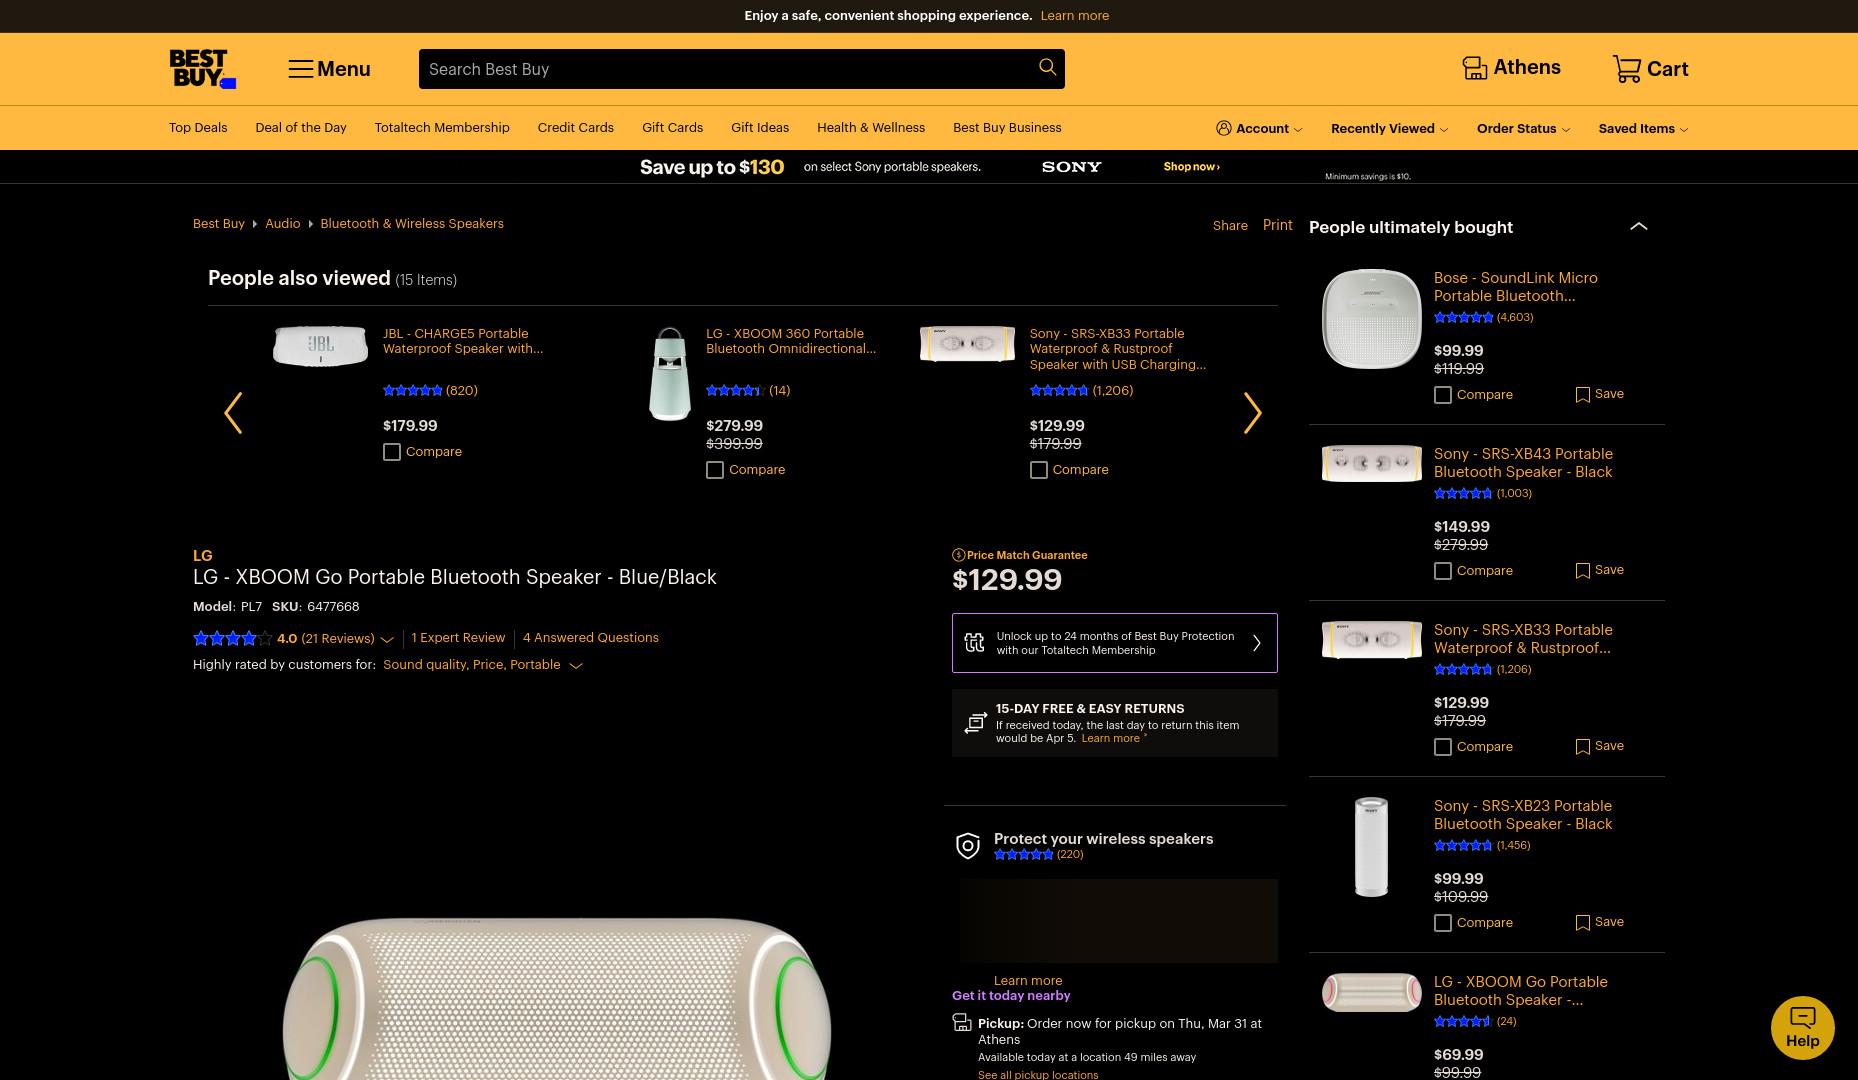
Task: Open the Cart icon
Action: point(1627,68)
